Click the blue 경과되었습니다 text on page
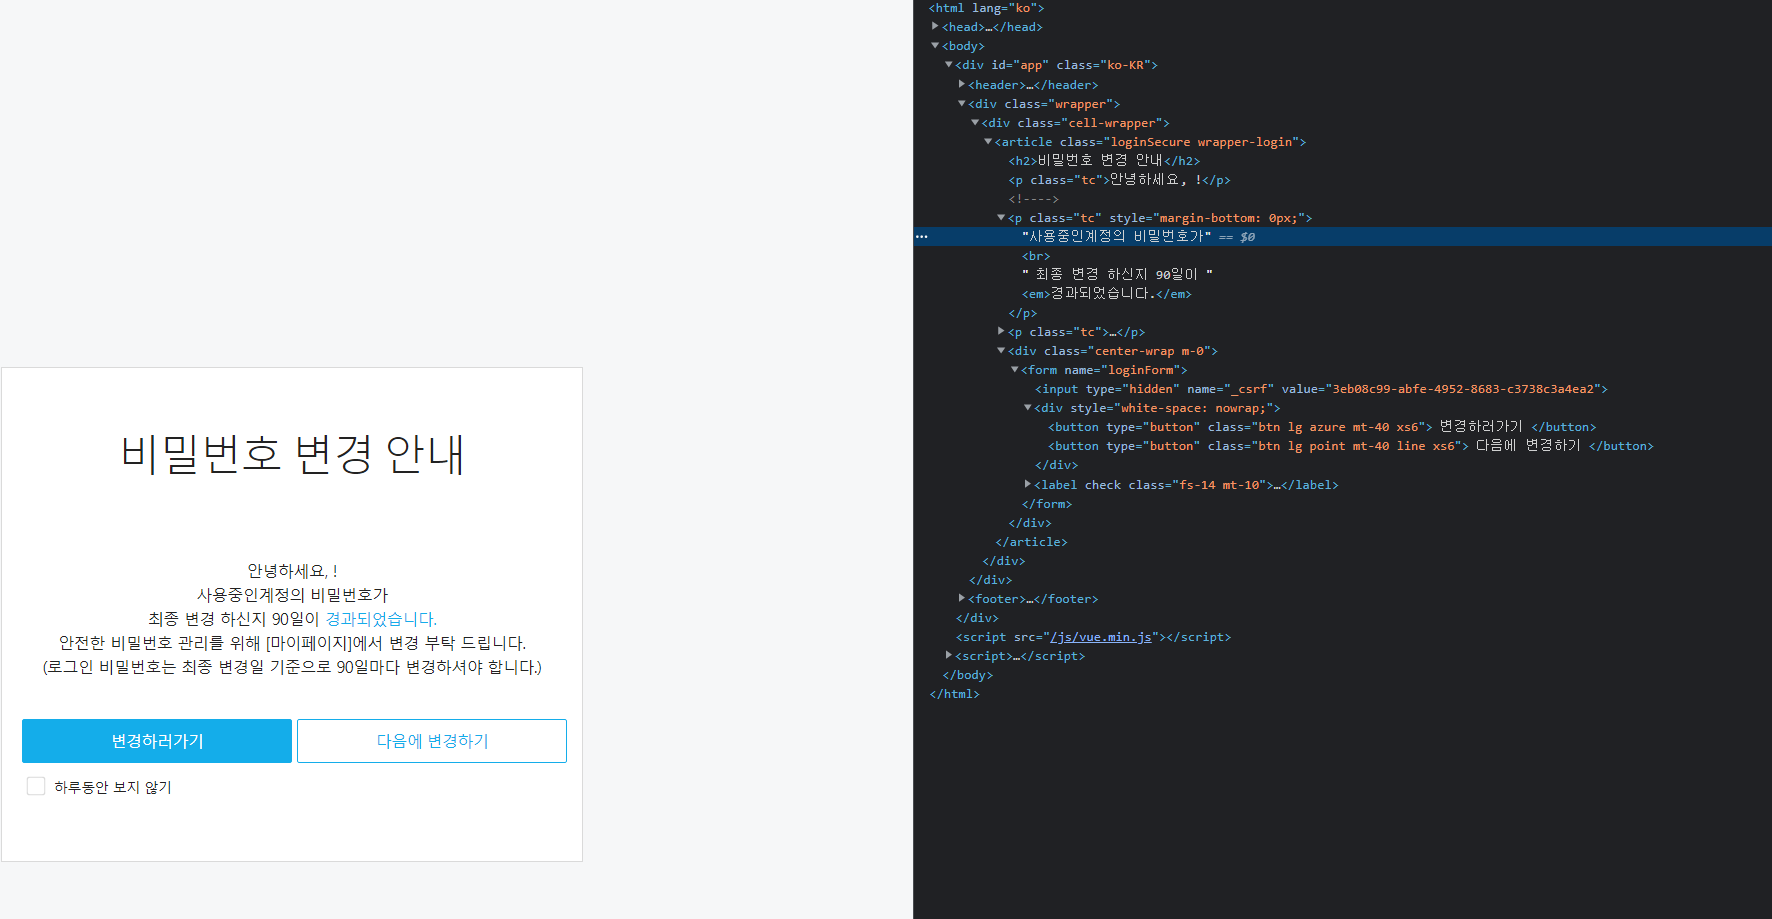This screenshot has height=919, width=1772. (x=381, y=619)
